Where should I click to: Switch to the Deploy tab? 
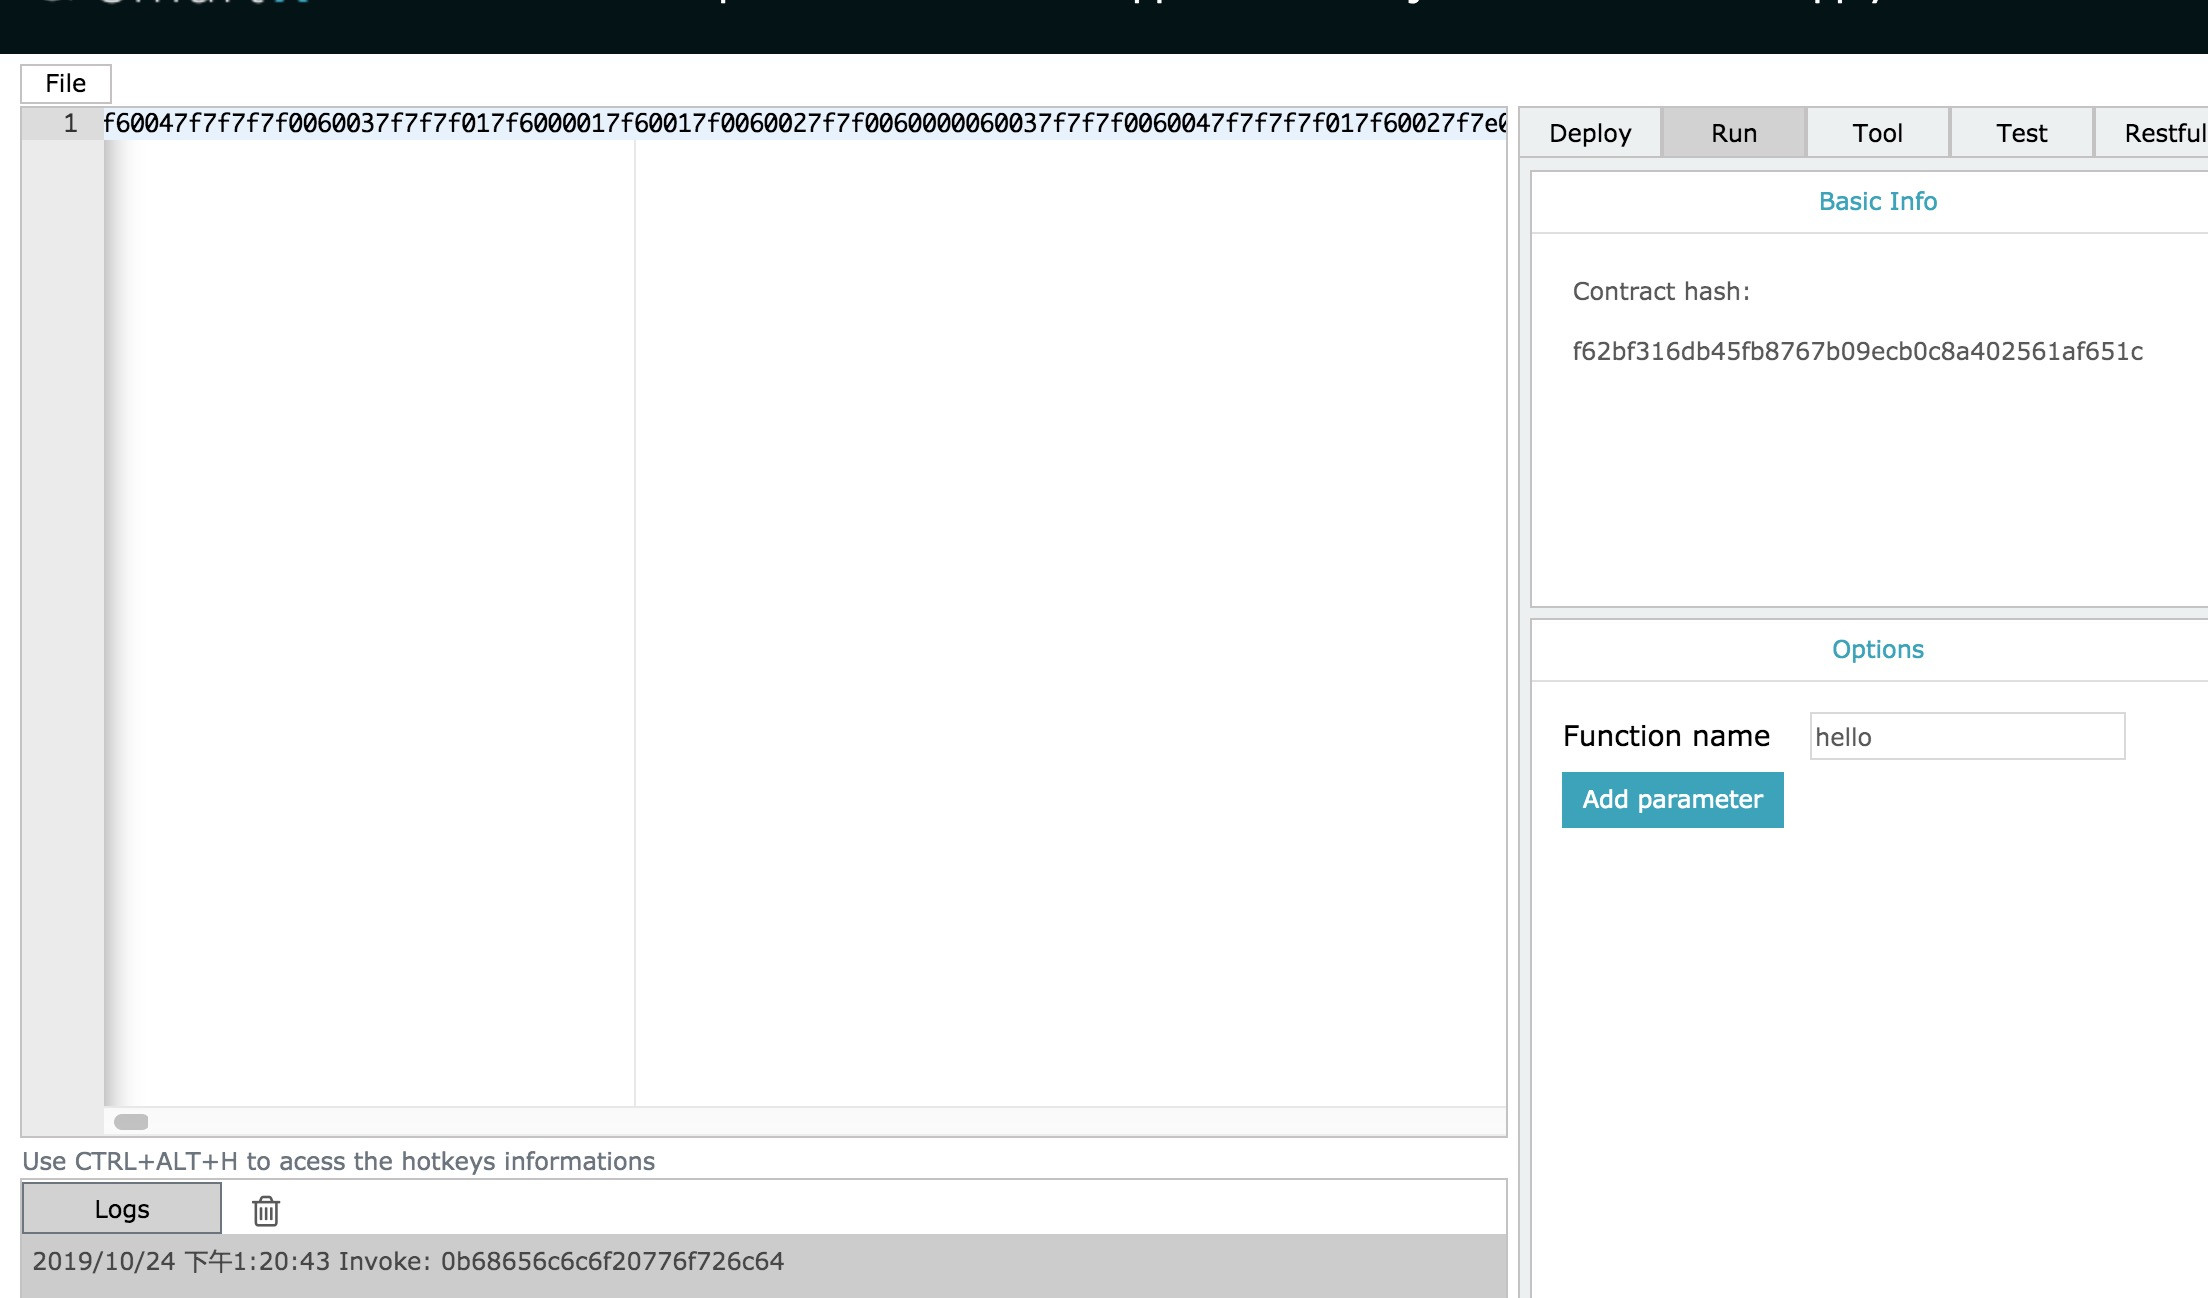pos(1590,133)
